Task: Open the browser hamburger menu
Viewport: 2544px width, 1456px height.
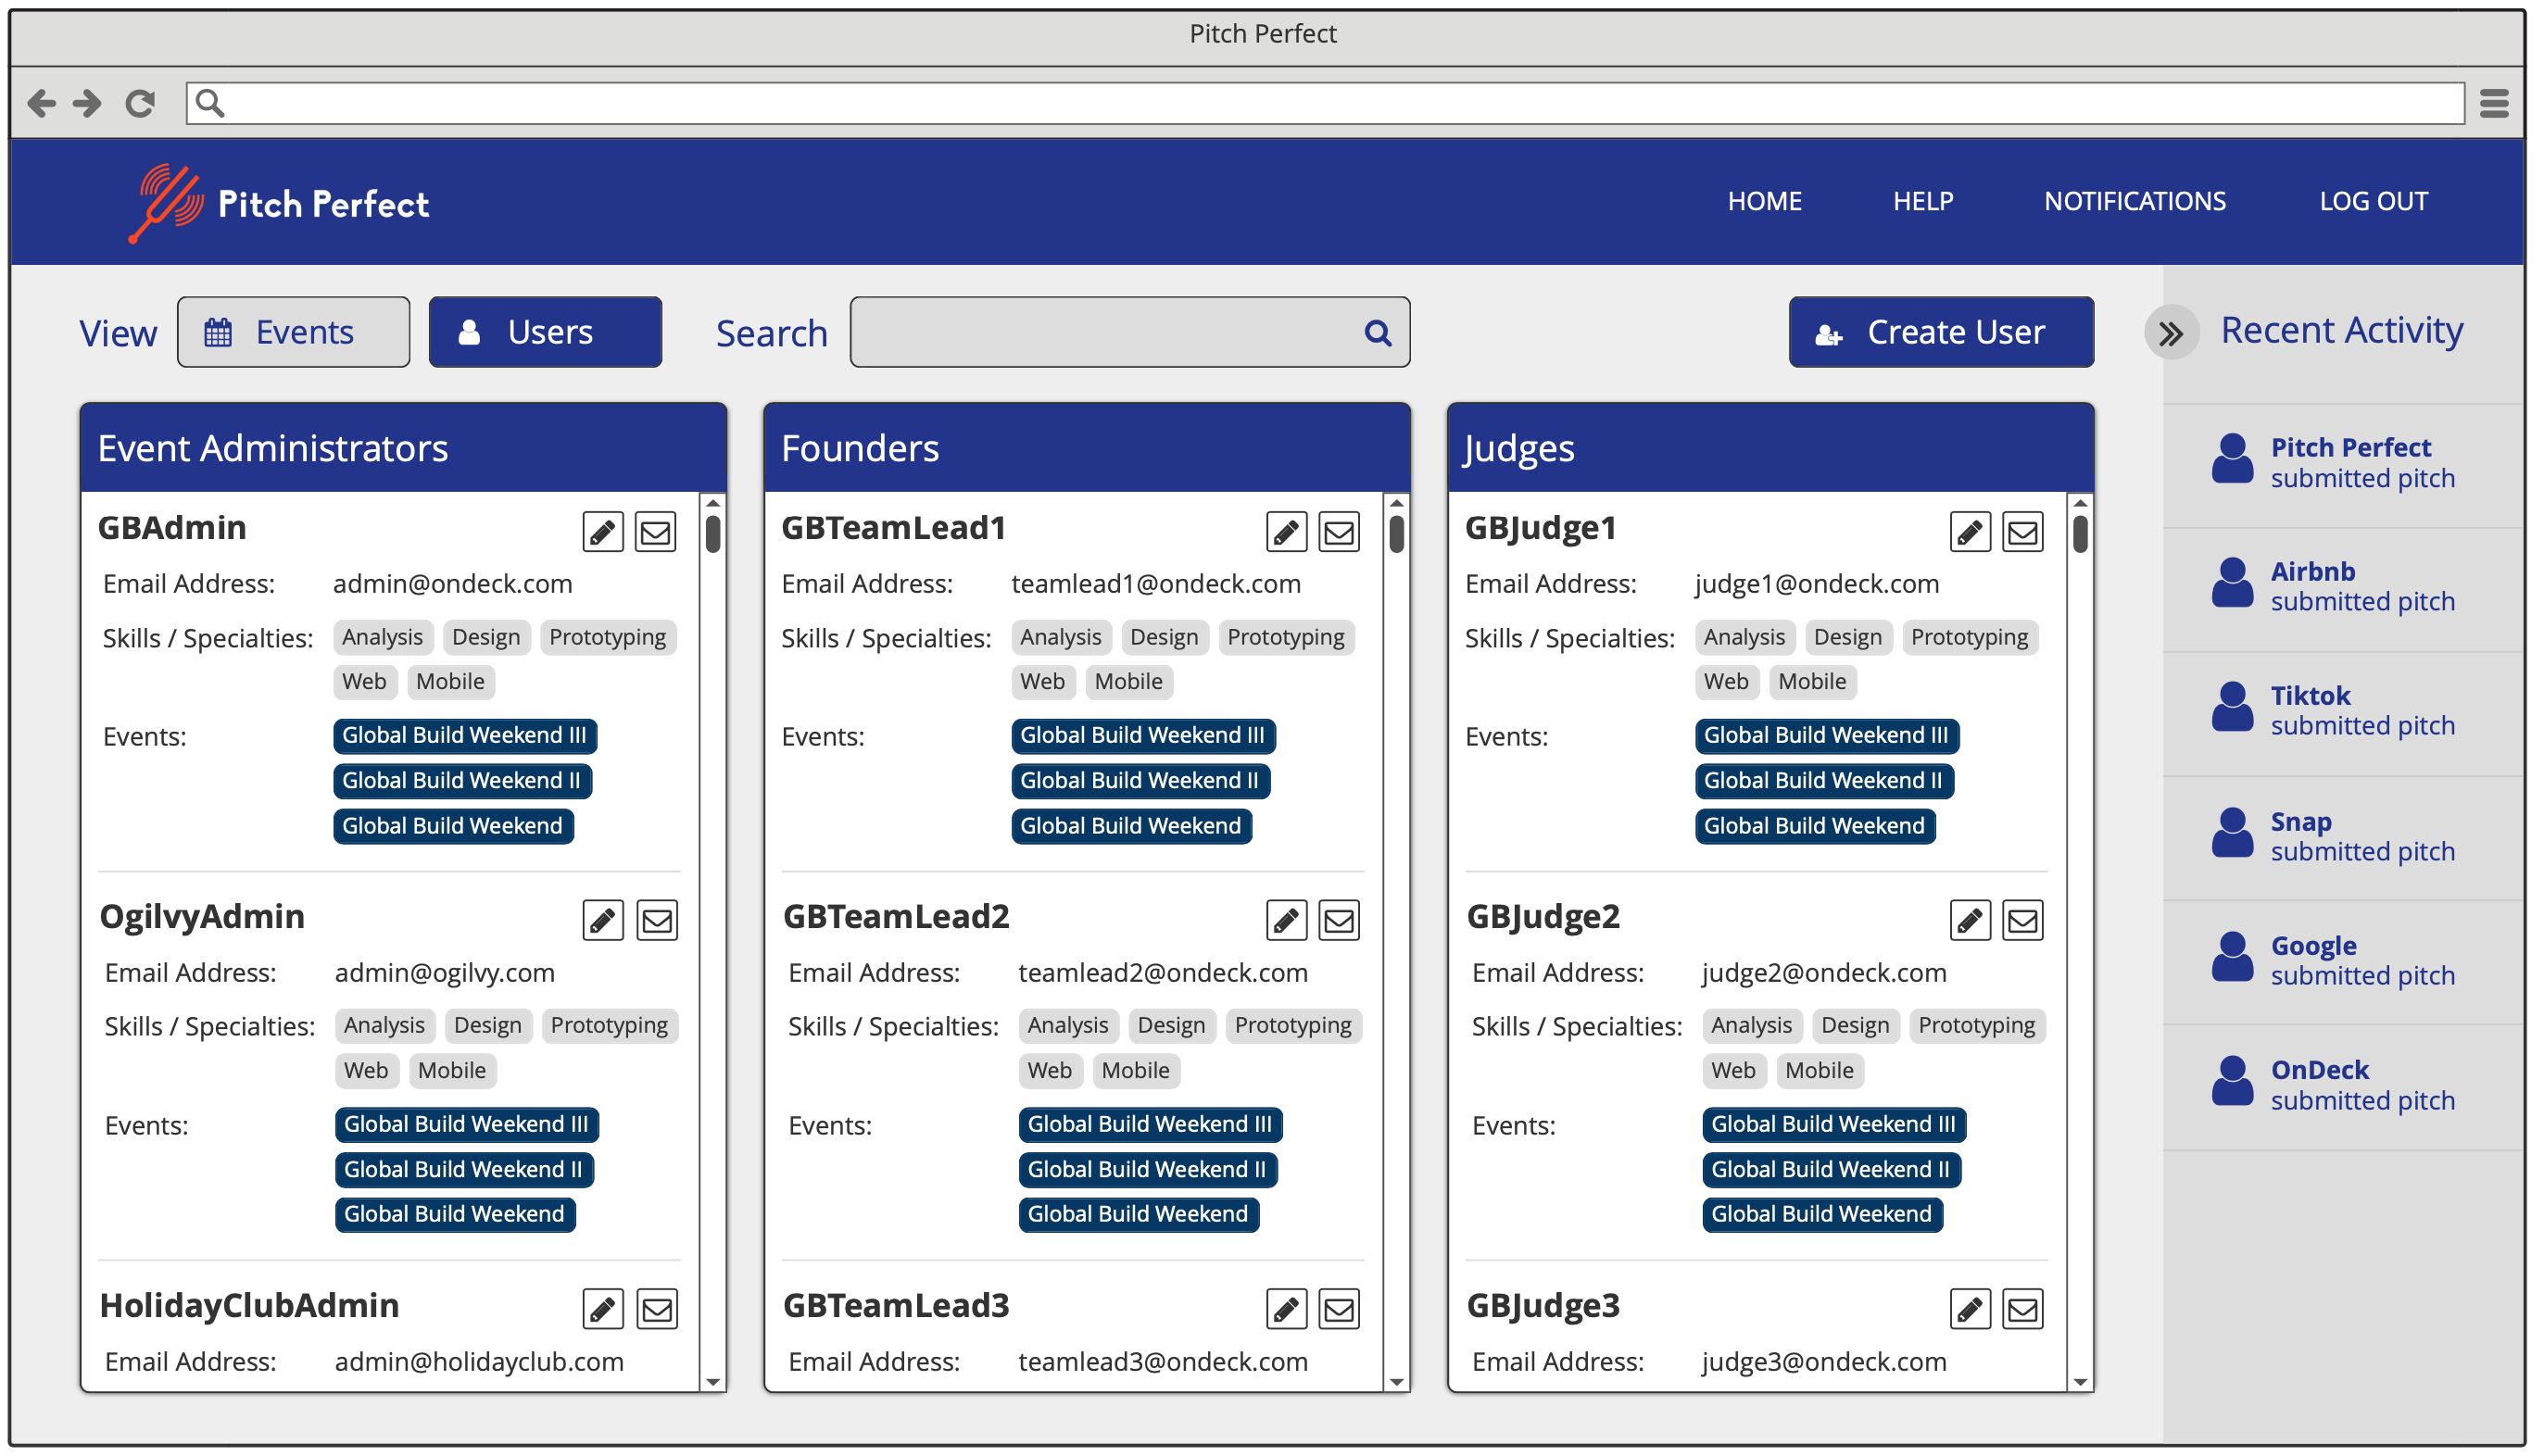Action: [x=2496, y=102]
